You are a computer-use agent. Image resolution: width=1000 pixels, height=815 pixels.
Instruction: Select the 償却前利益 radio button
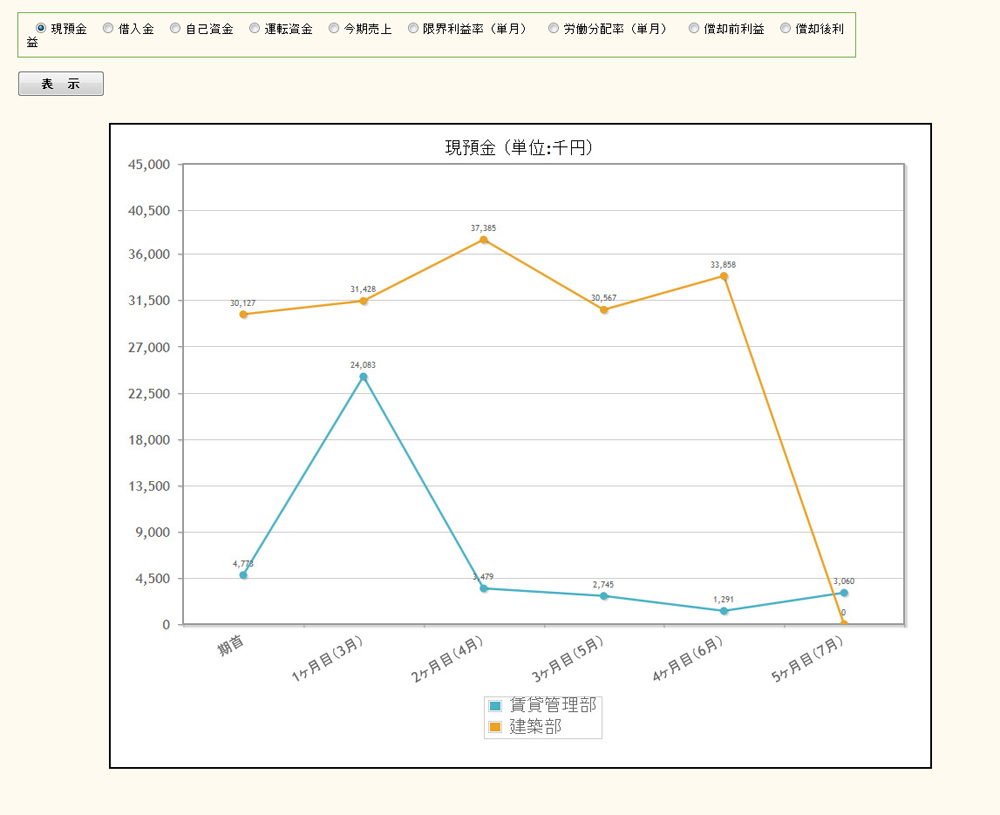[694, 28]
